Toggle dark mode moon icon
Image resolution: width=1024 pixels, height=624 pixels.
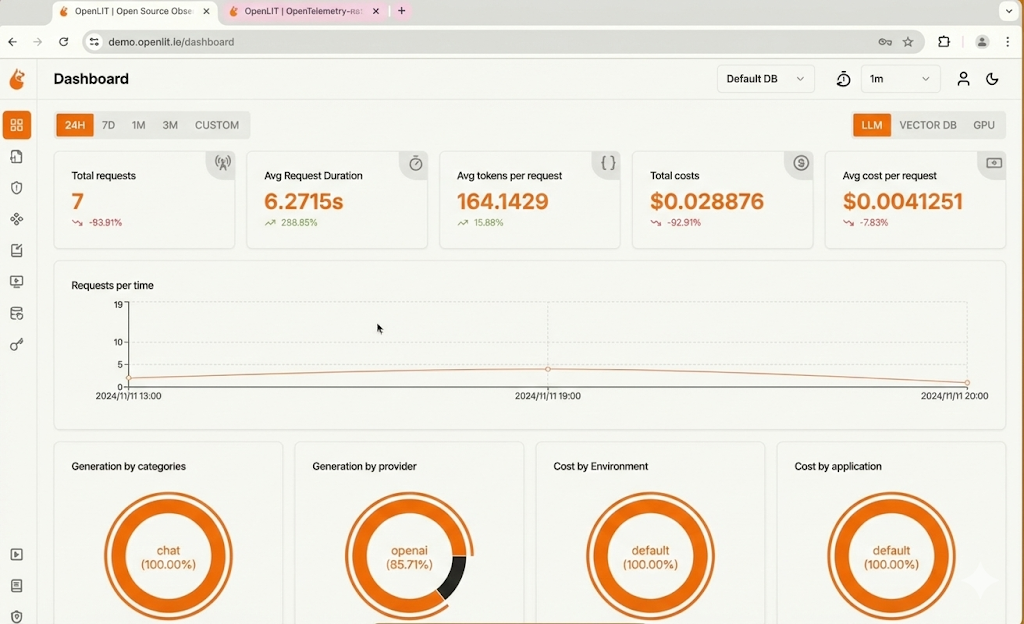pos(992,79)
